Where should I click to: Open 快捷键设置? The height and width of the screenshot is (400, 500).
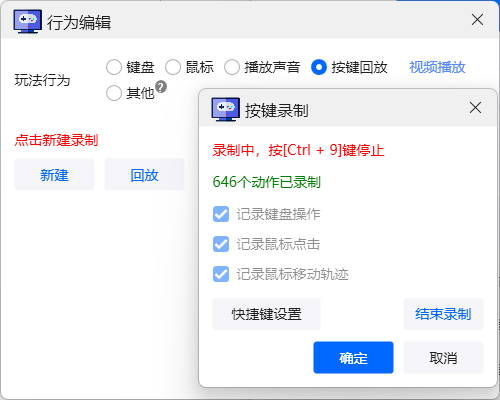coord(266,314)
